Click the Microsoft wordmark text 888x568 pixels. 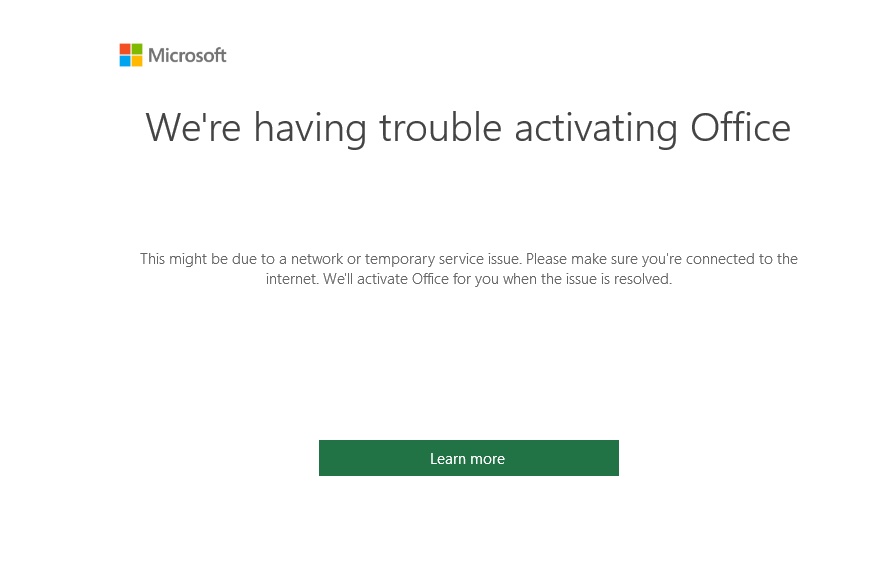187,55
